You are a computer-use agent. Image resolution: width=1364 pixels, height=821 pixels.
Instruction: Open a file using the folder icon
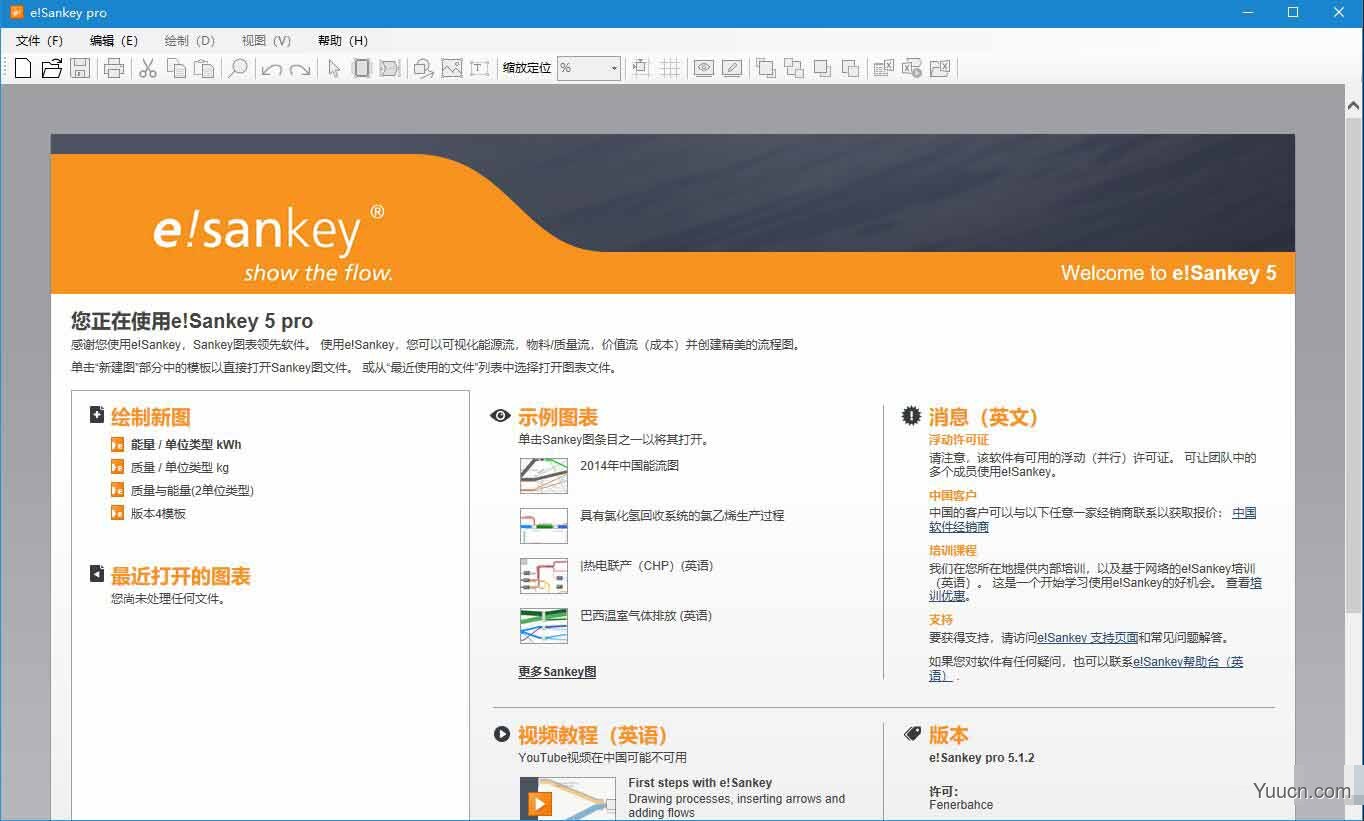51,68
